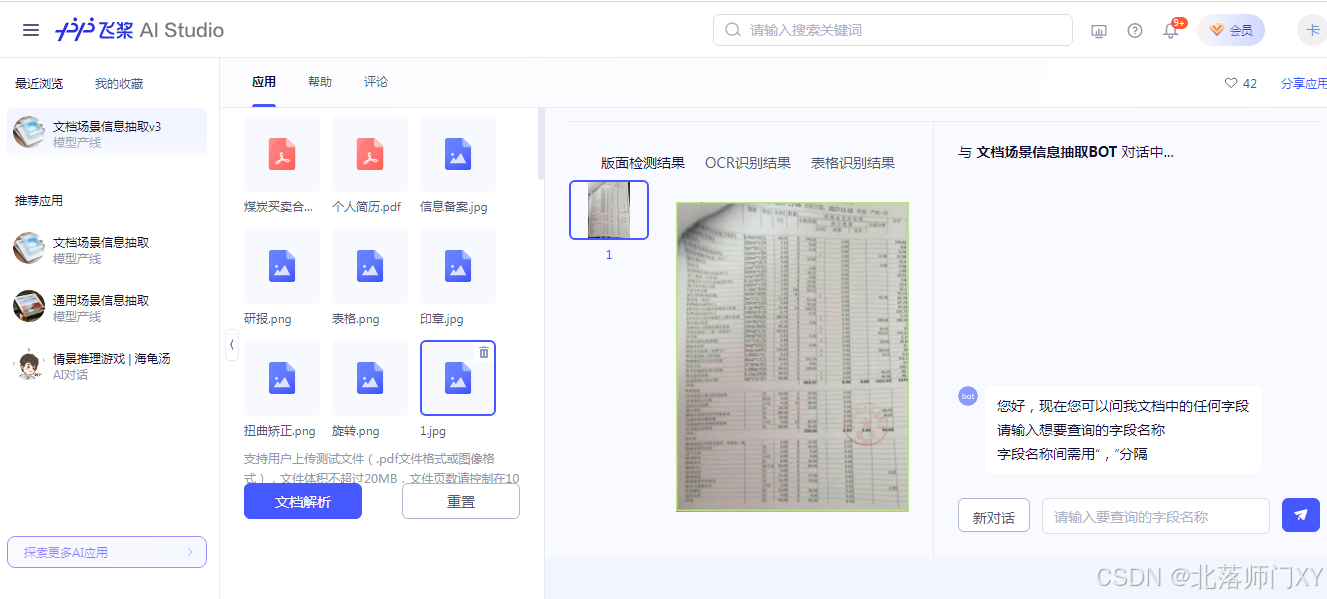Open the hamburger menu at top left
Viewport: 1327px width, 599px height.
(x=30, y=30)
